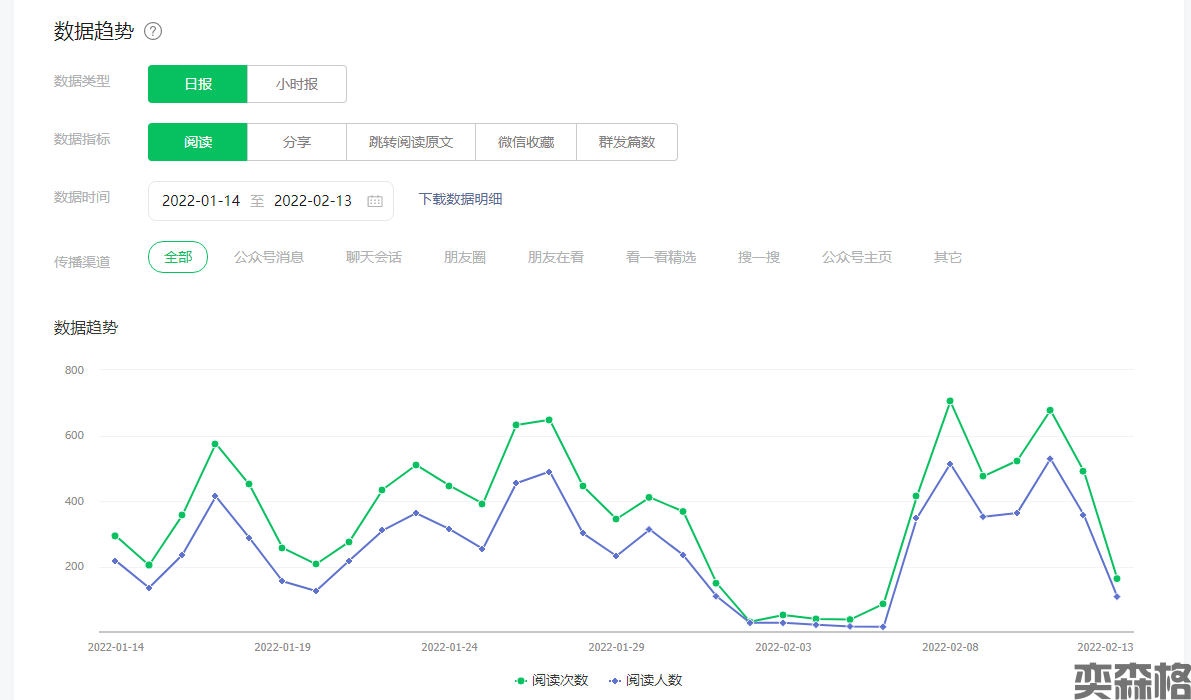
Task: Switch to the 分享 metric tab
Action: 297,142
